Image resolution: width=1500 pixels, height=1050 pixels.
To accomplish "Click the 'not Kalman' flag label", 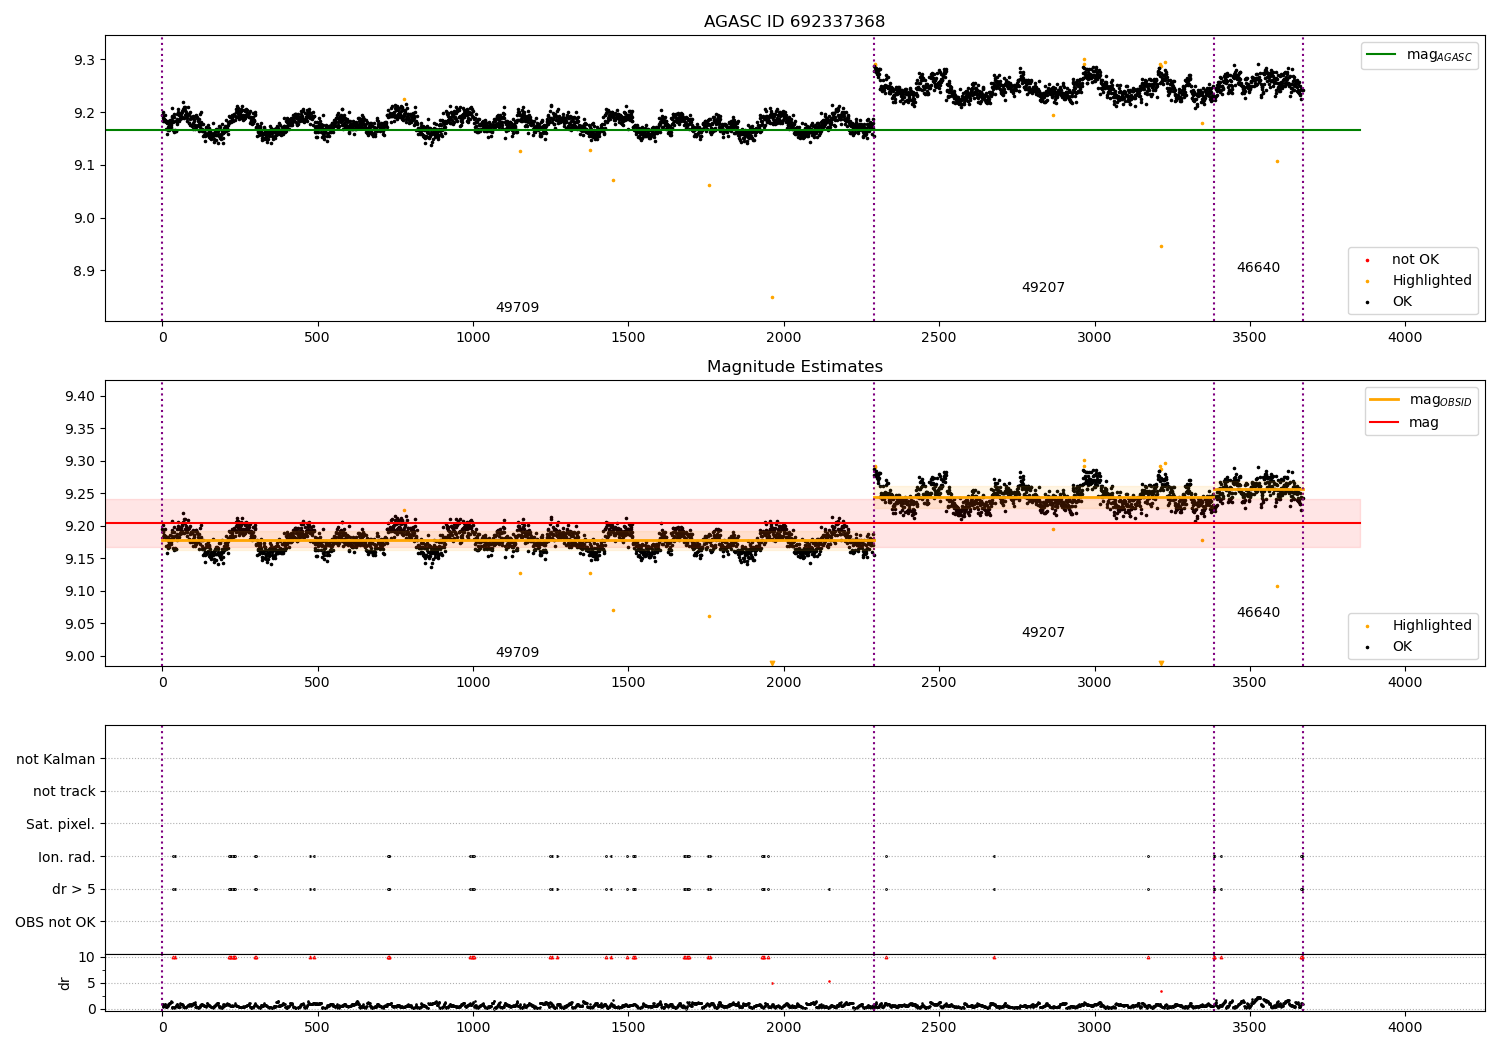I will [56, 759].
